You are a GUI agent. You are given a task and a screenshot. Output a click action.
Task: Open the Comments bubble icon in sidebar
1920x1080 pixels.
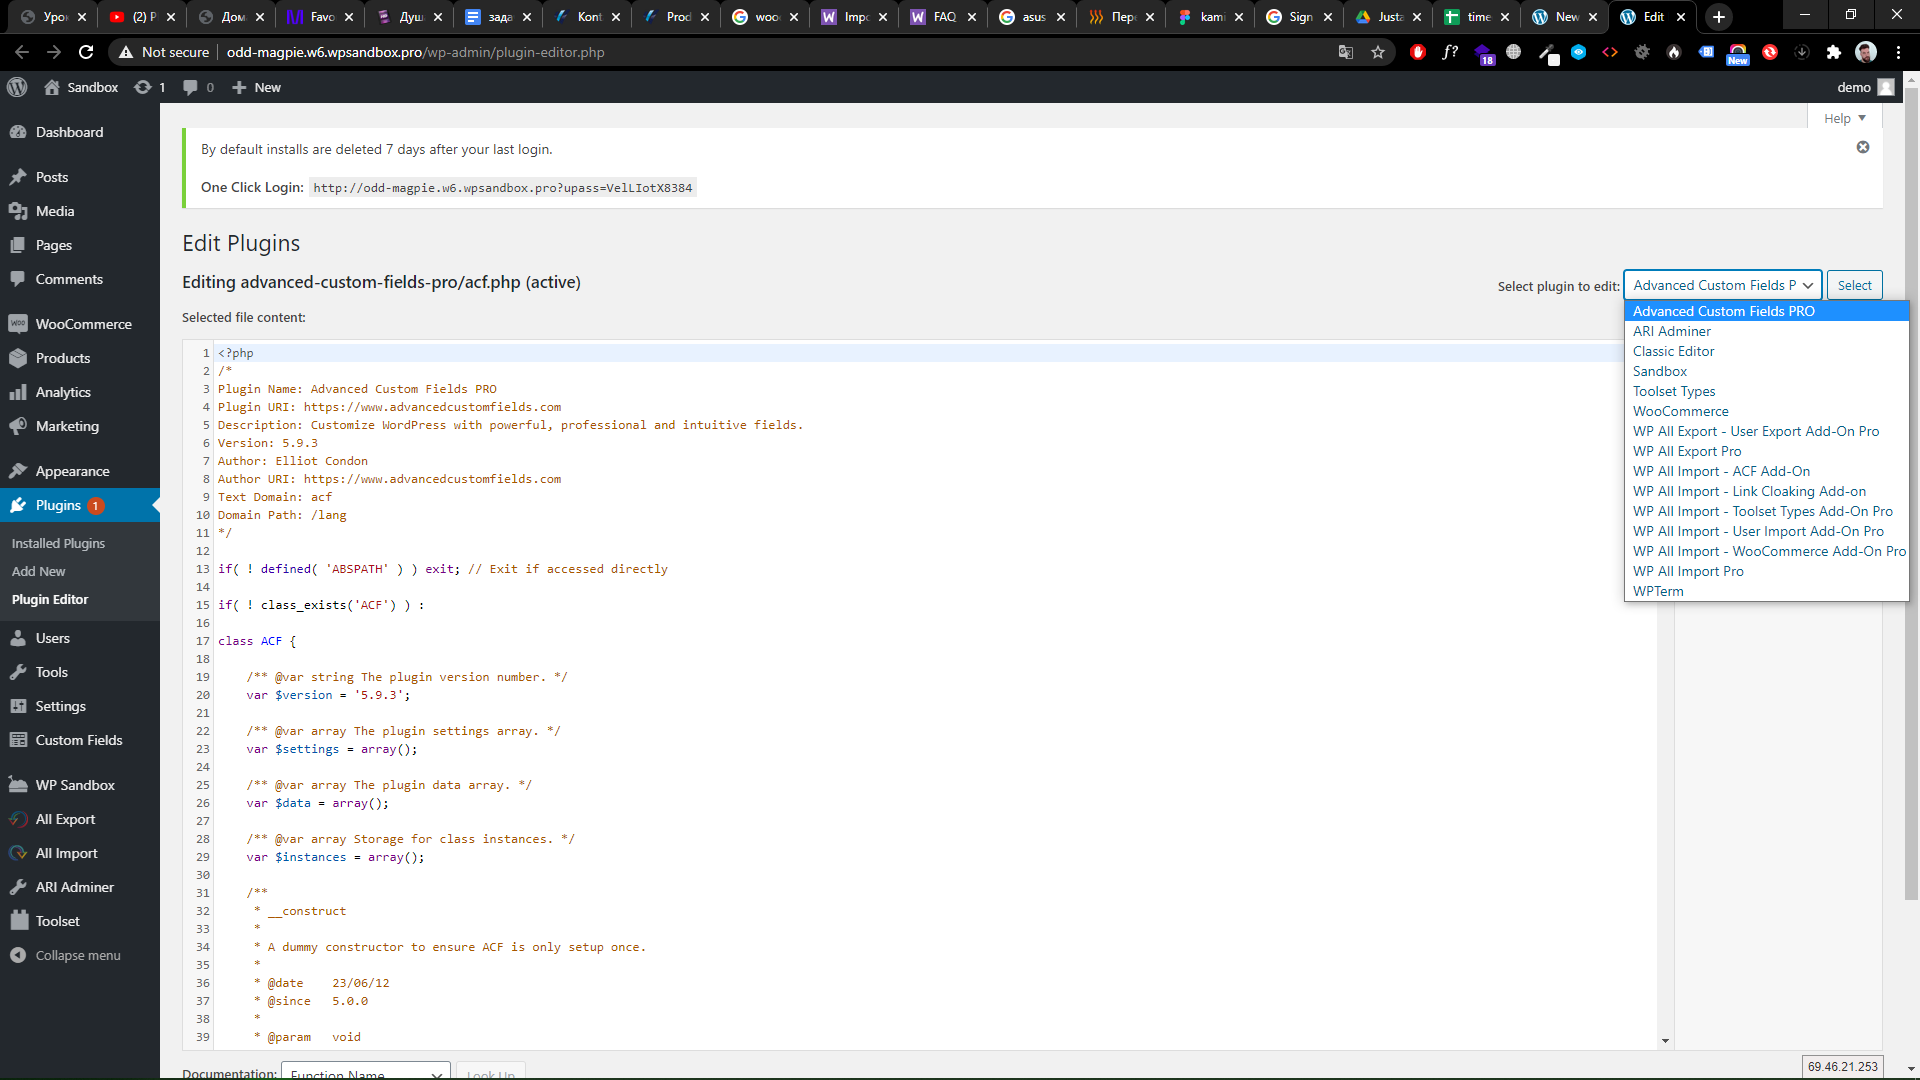point(18,279)
